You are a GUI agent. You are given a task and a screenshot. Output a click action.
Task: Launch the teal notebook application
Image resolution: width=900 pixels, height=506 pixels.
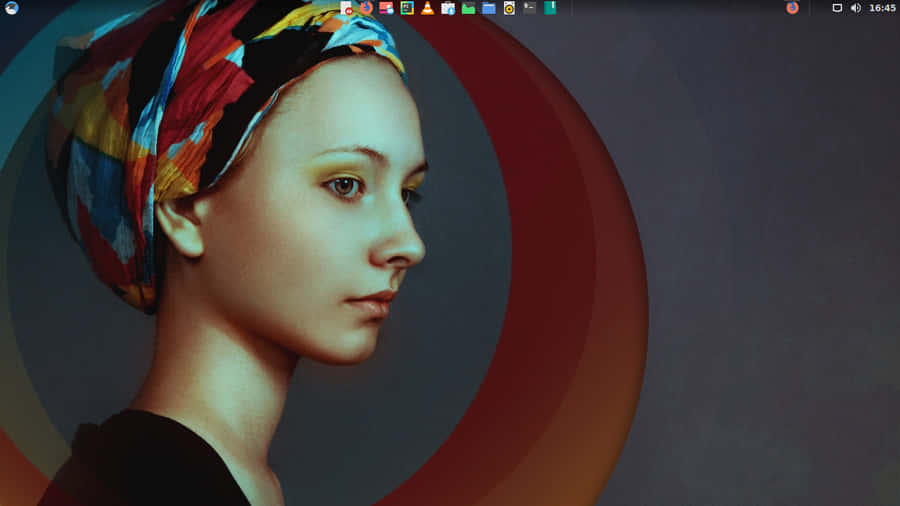click(x=550, y=8)
